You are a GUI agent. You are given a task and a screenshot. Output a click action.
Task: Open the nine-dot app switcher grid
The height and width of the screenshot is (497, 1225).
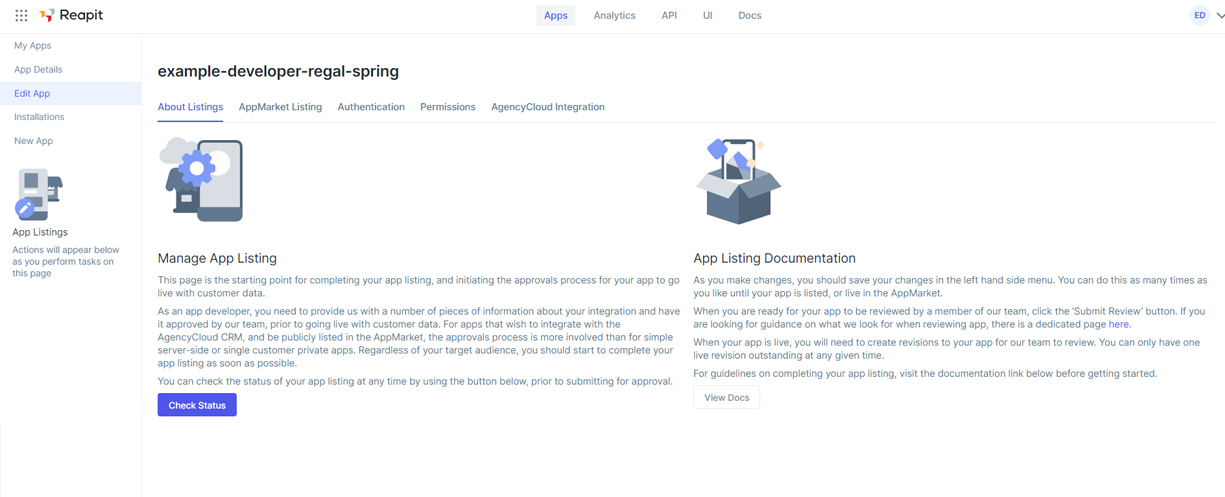click(x=21, y=16)
